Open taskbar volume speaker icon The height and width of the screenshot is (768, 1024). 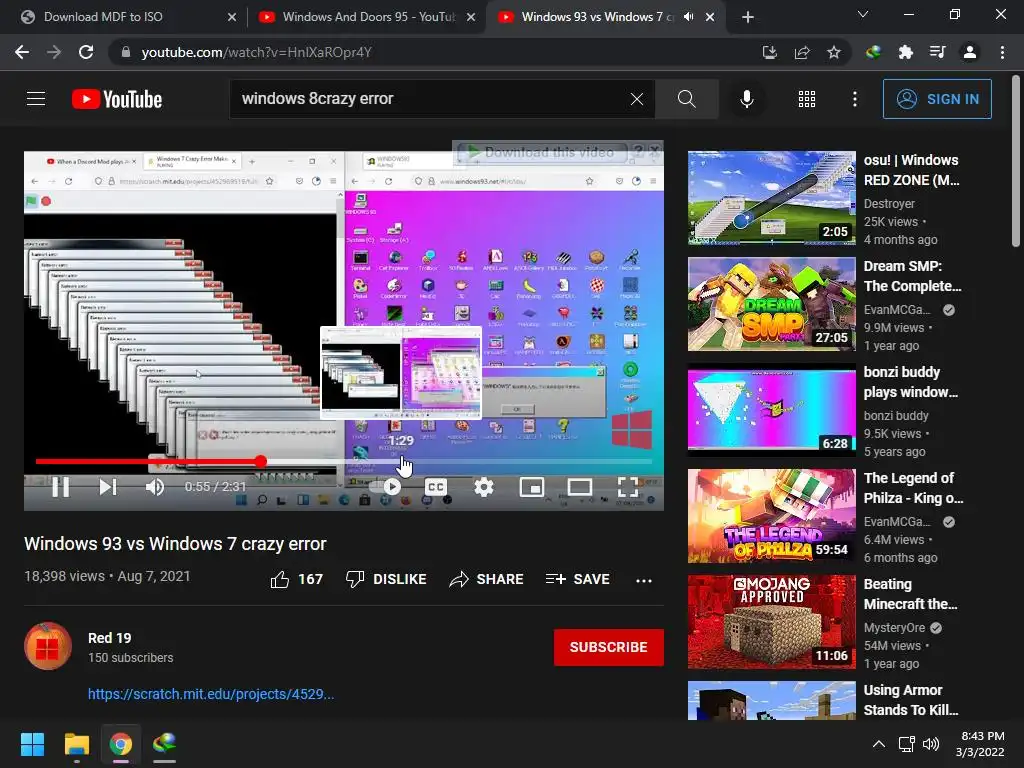click(x=931, y=744)
